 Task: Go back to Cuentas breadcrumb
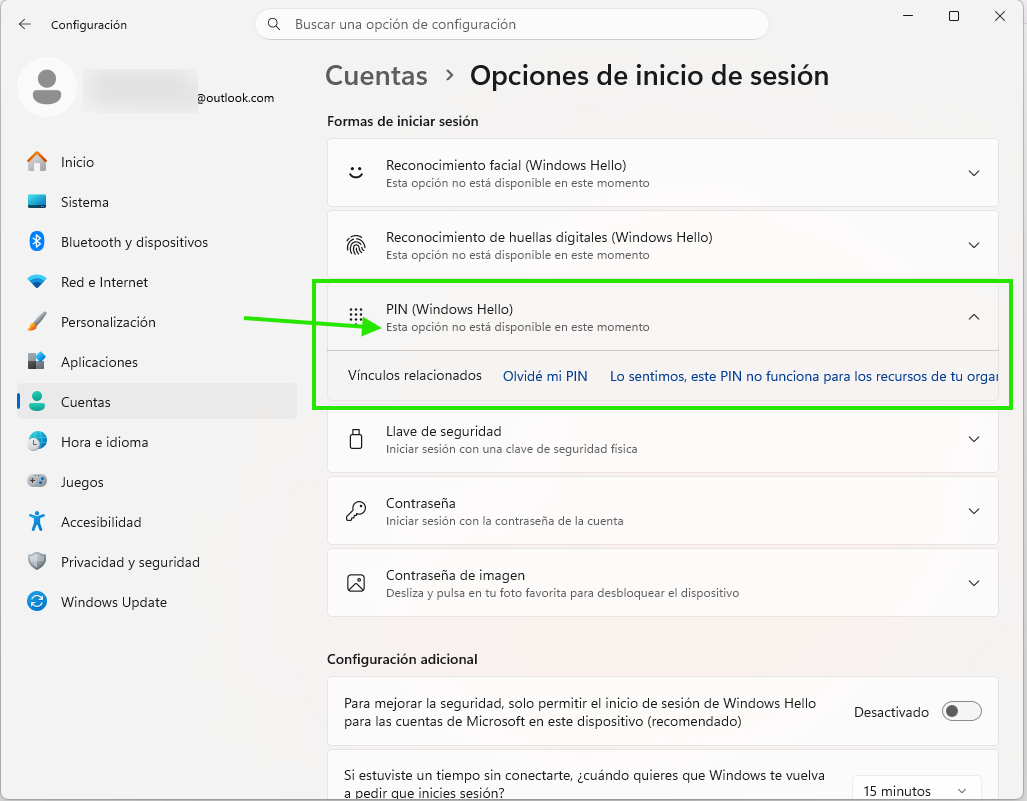click(x=377, y=75)
